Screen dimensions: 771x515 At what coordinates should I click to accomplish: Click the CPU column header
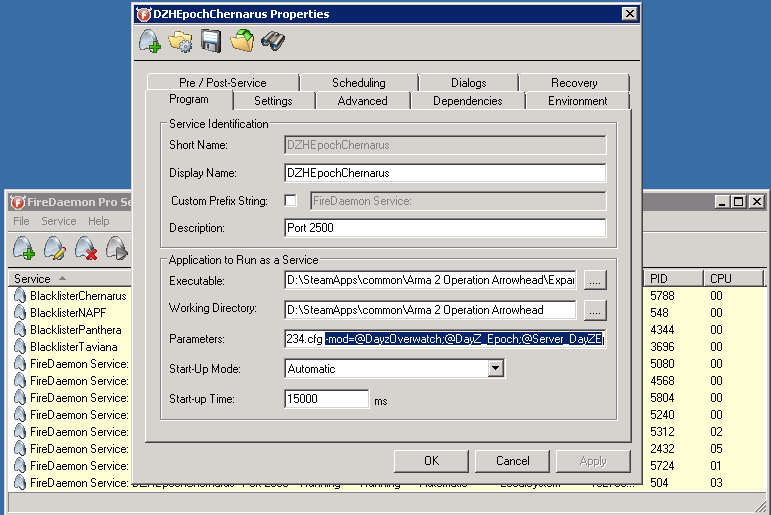pos(733,279)
